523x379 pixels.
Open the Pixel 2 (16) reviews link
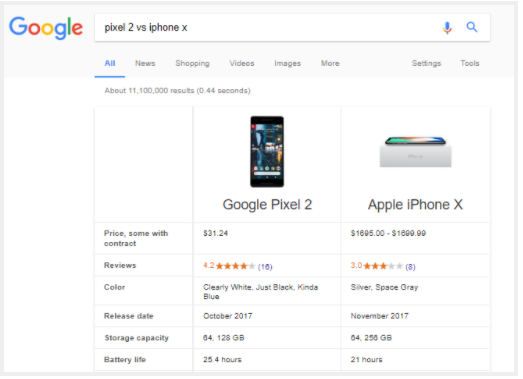[265, 267]
